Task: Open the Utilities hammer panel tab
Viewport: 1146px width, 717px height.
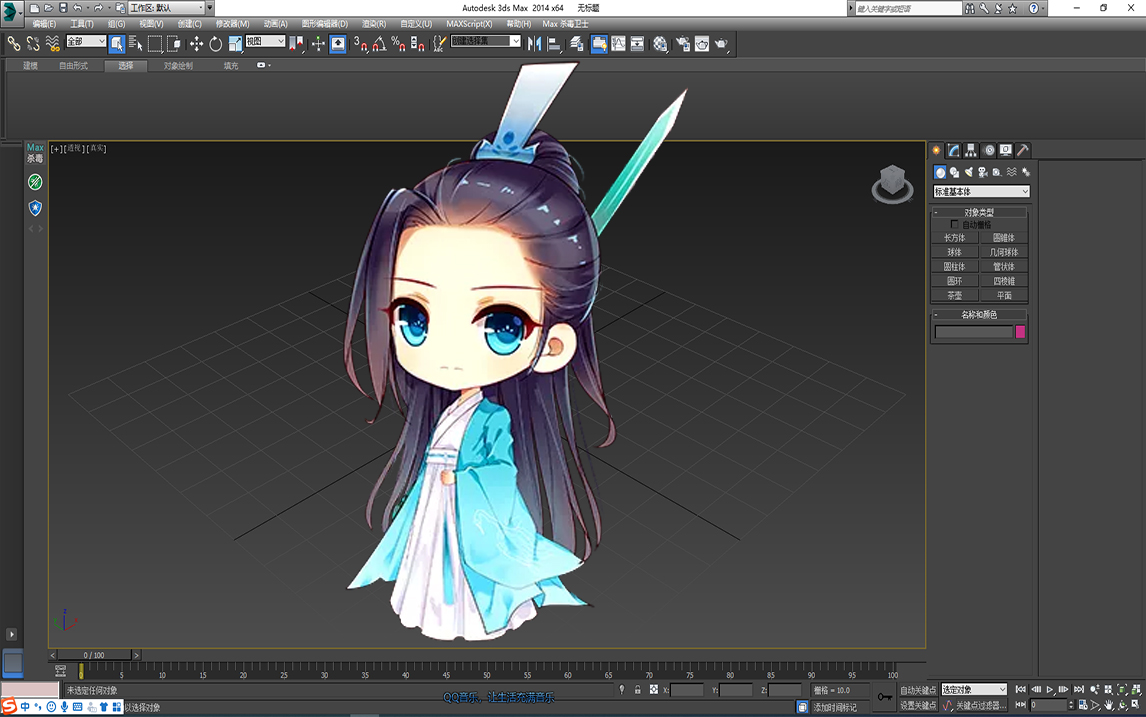Action: pos(1023,150)
